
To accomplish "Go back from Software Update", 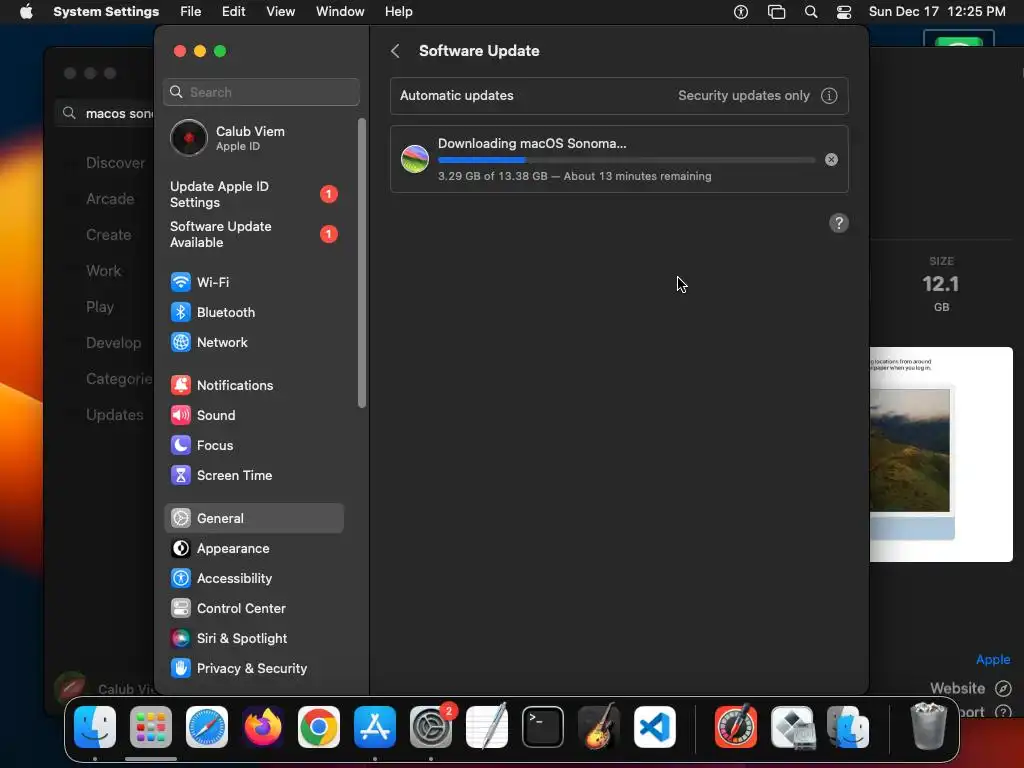I will click(395, 51).
